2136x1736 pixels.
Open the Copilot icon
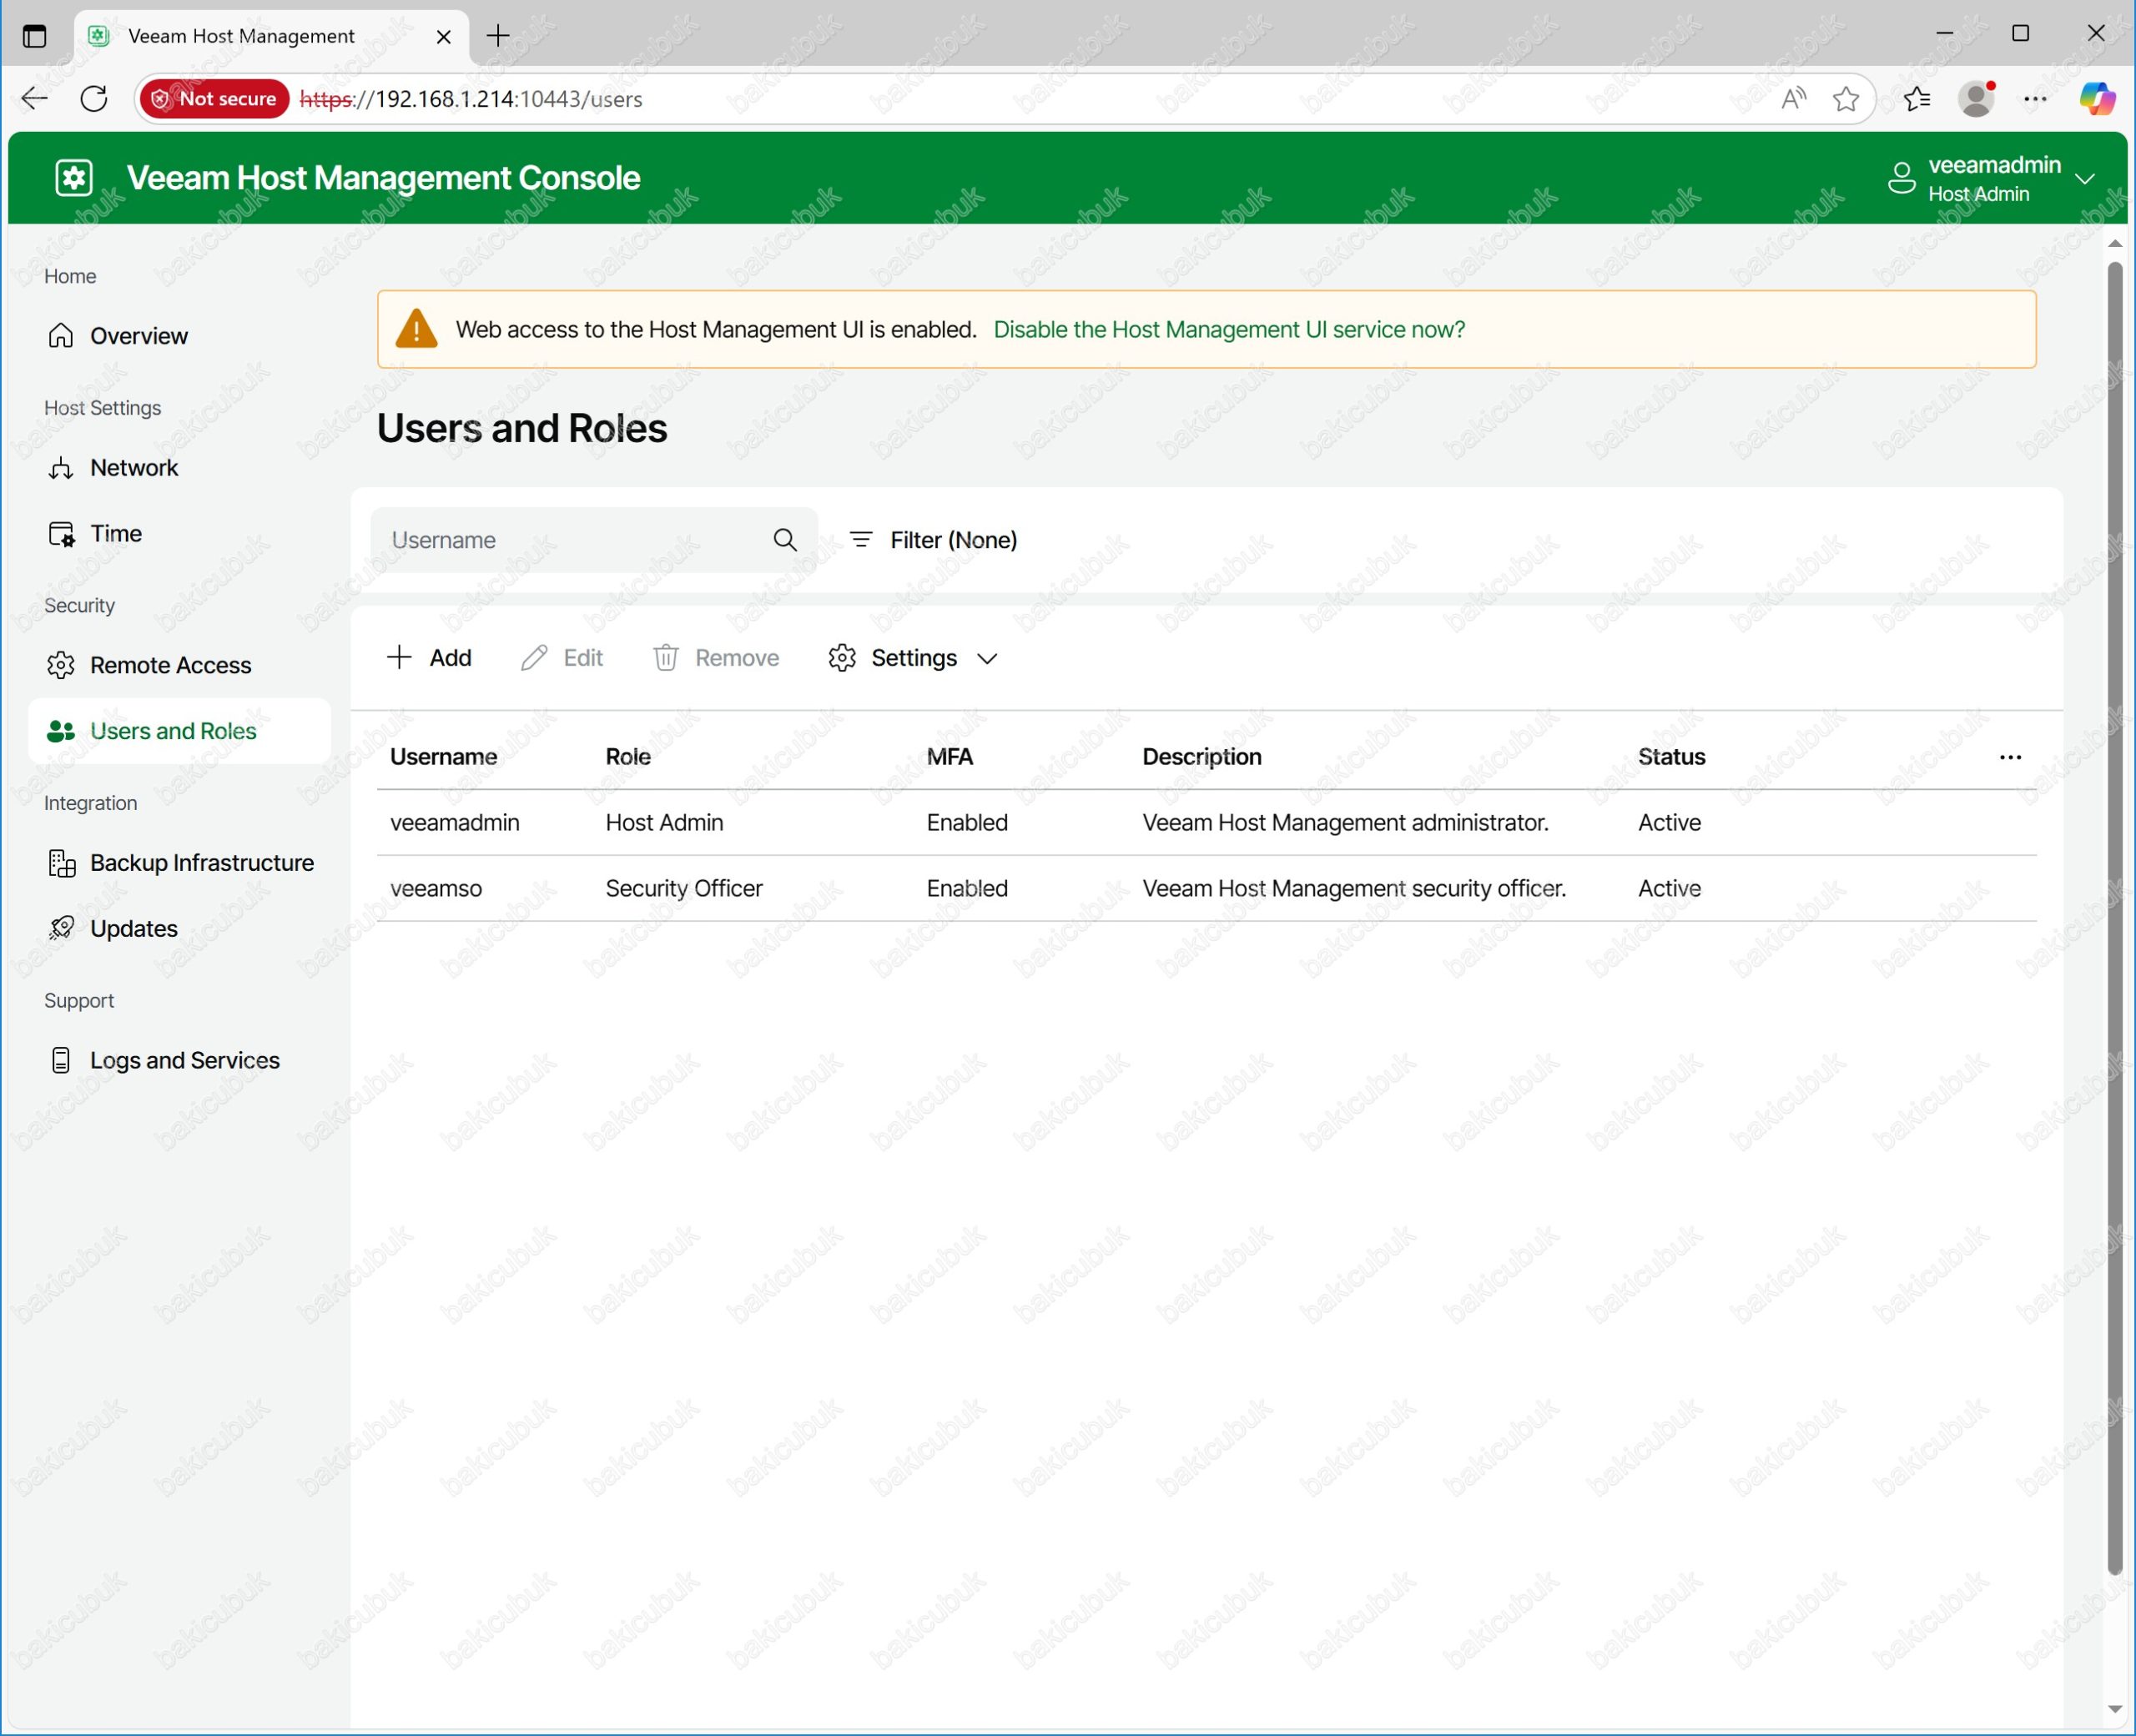click(2097, 98)
